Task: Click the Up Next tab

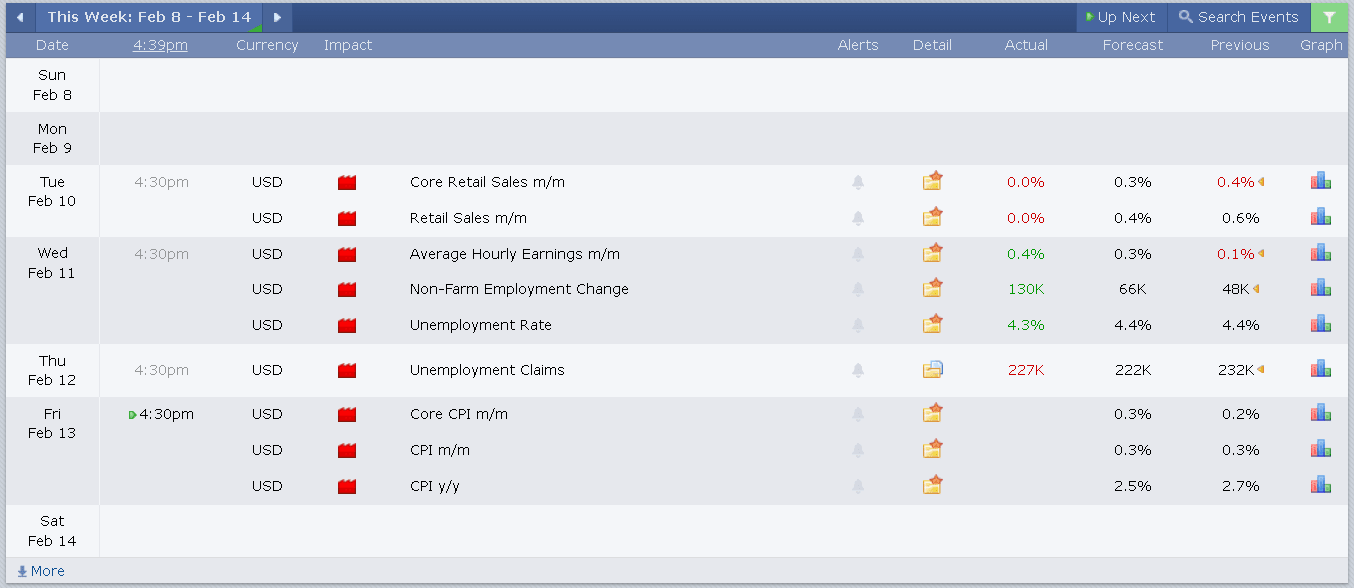Action: (1120, 17)
